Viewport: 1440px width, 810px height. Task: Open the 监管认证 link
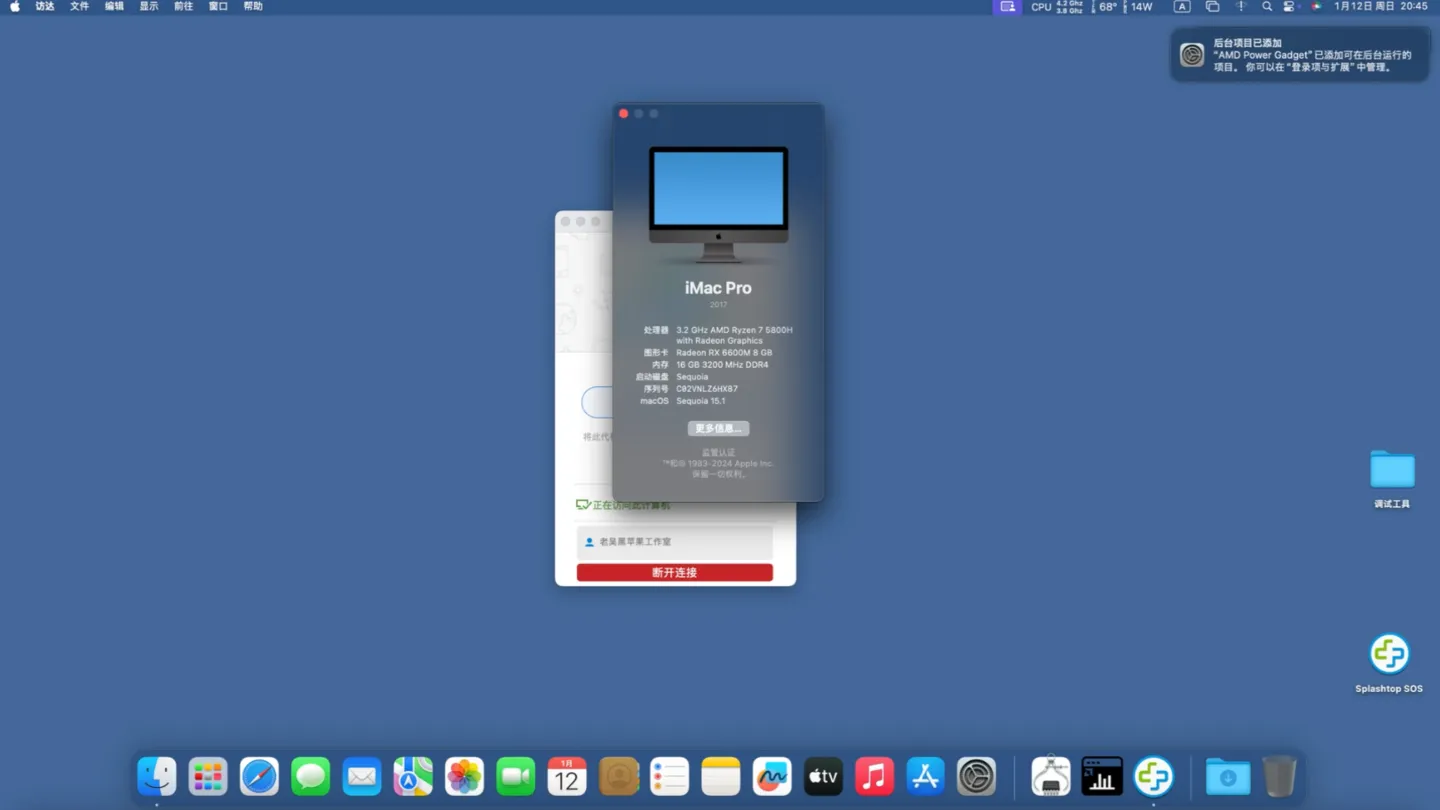[718, 453]
